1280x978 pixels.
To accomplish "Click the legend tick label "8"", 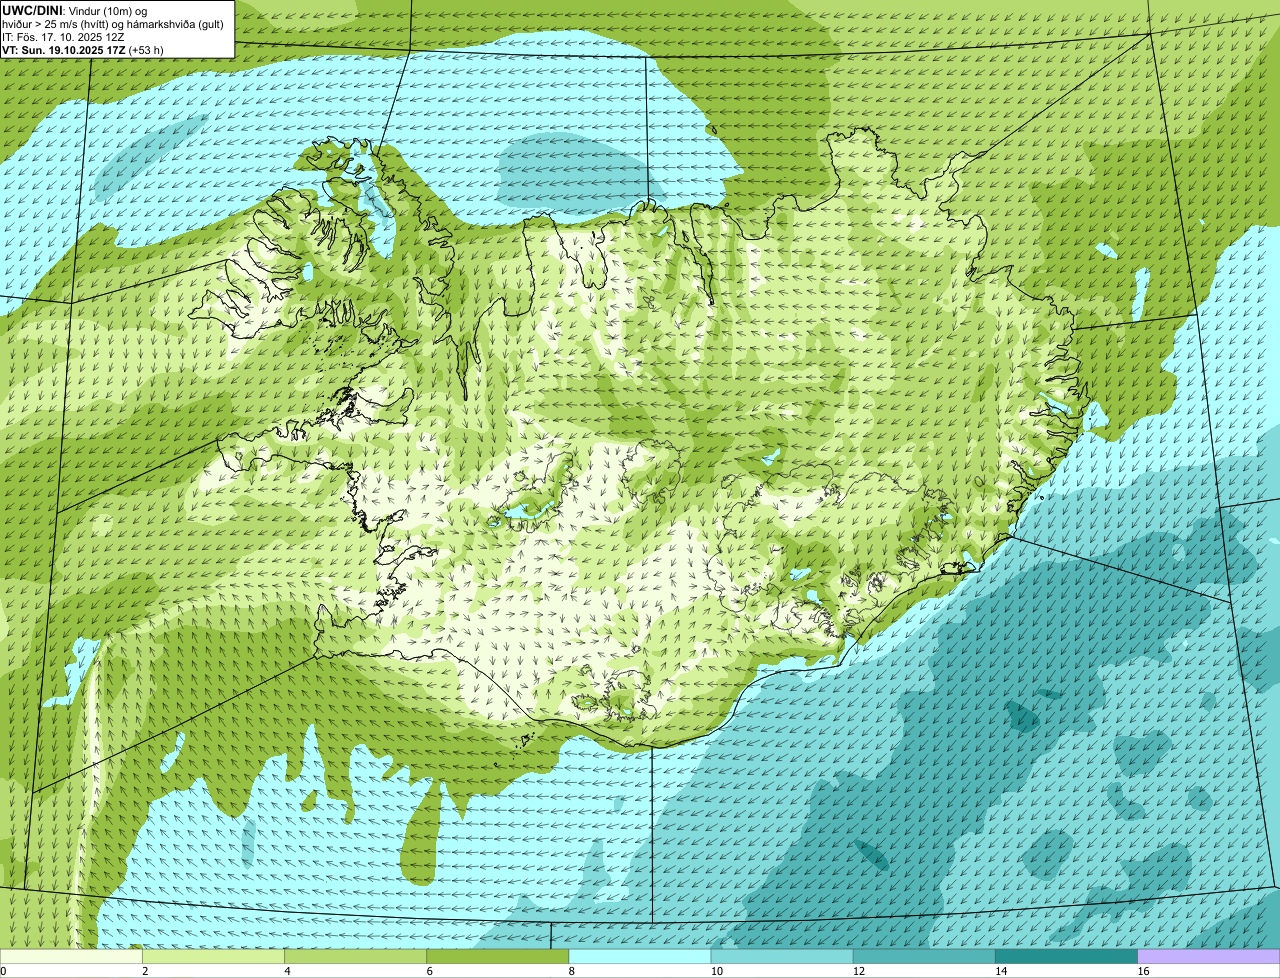I will [x=571, y=971].
